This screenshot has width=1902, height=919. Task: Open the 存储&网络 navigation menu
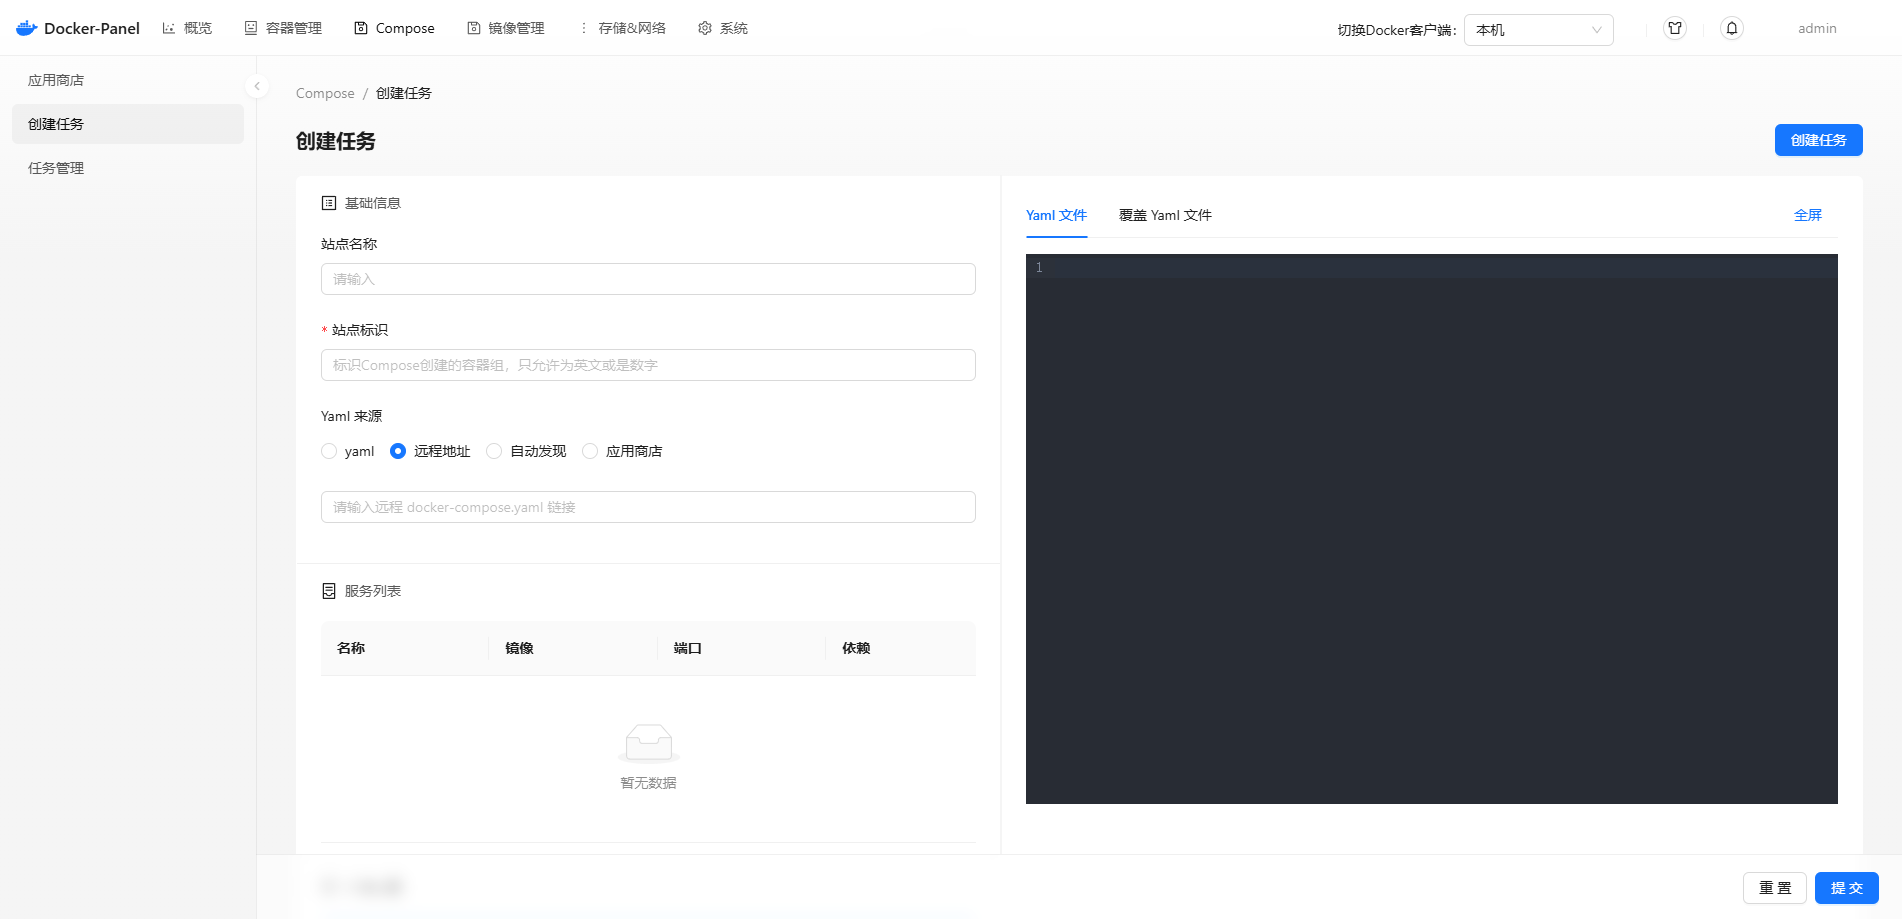[622, 29]
